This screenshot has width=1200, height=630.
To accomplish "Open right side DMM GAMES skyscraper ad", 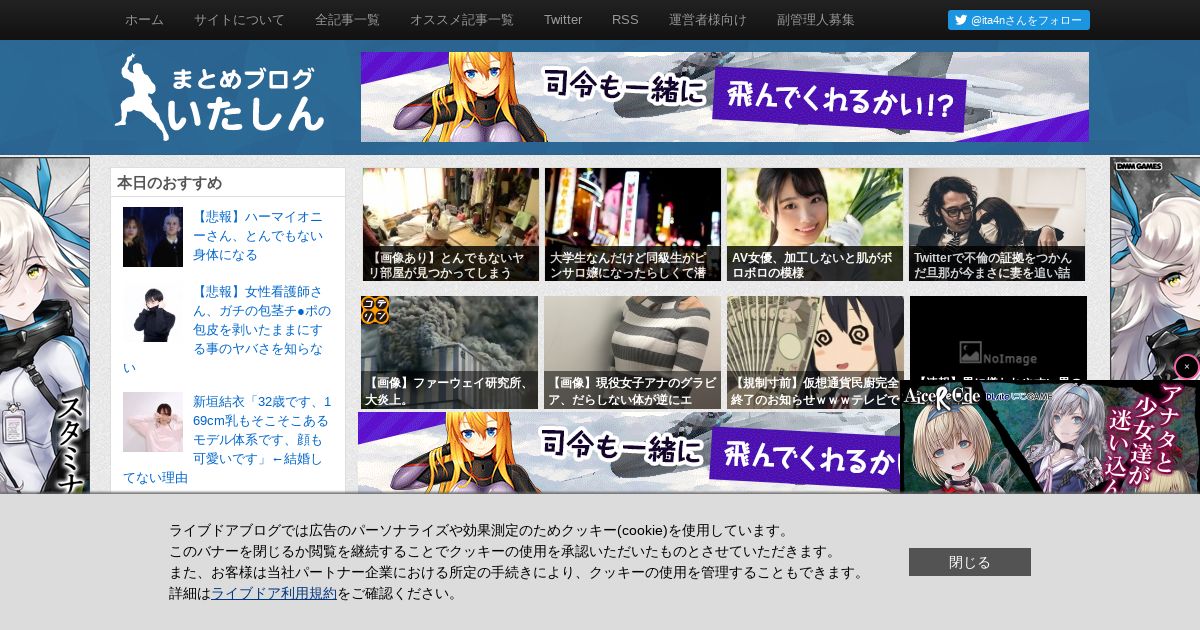I will pyautogui.click(x=1155, y=268).
